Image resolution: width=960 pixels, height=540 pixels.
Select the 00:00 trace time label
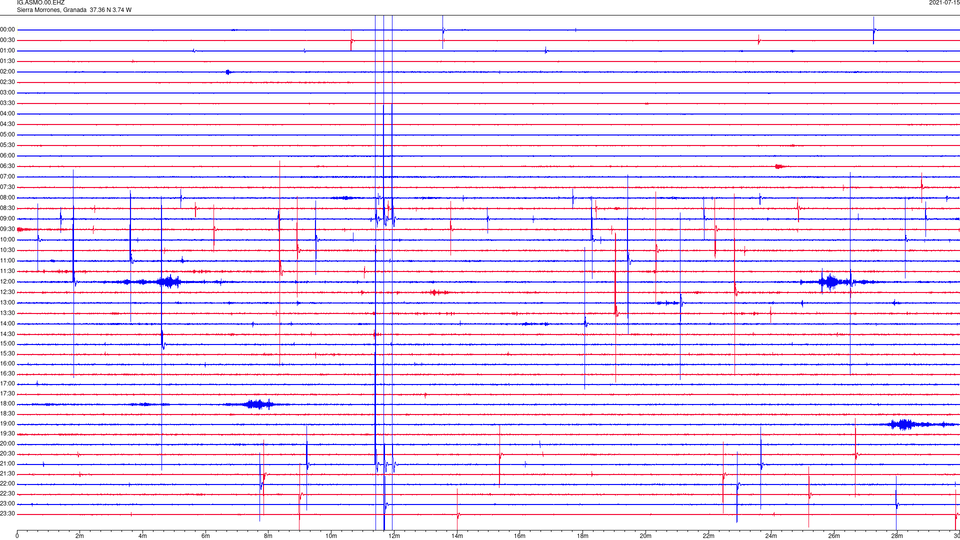click(8, 29)
